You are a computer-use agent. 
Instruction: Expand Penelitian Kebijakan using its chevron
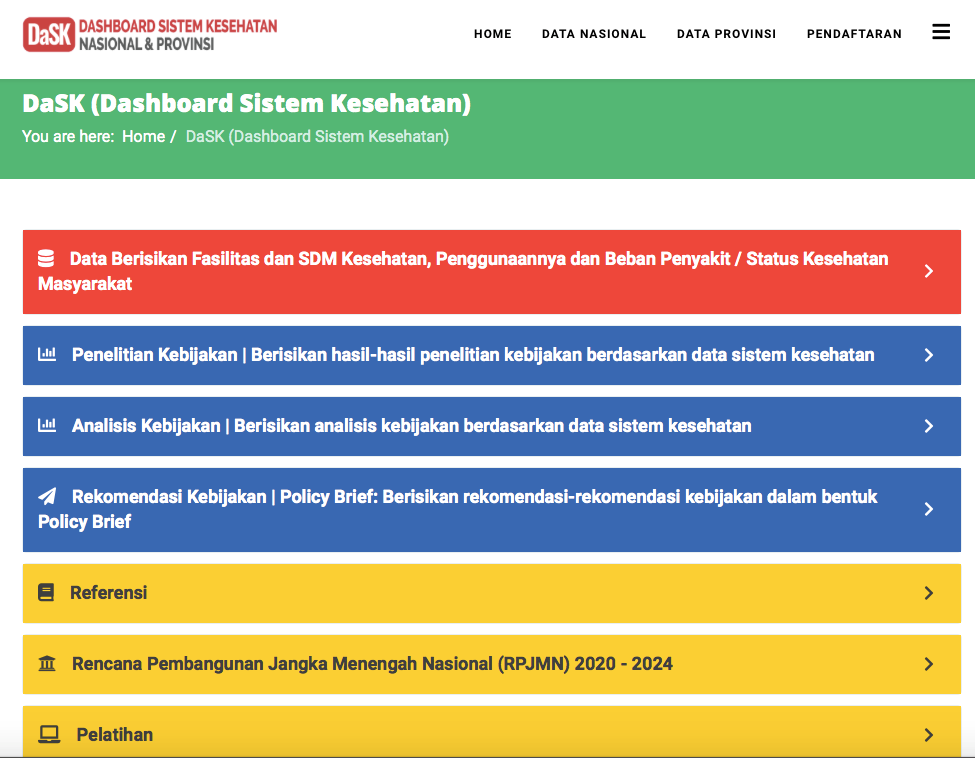click(x=928, y=355)
